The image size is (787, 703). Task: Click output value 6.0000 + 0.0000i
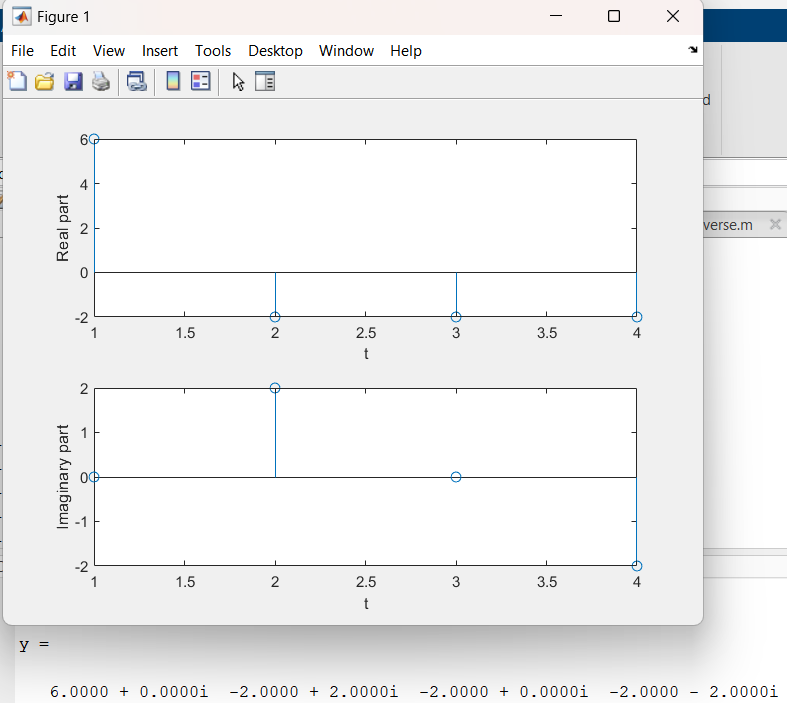(128, 692)
